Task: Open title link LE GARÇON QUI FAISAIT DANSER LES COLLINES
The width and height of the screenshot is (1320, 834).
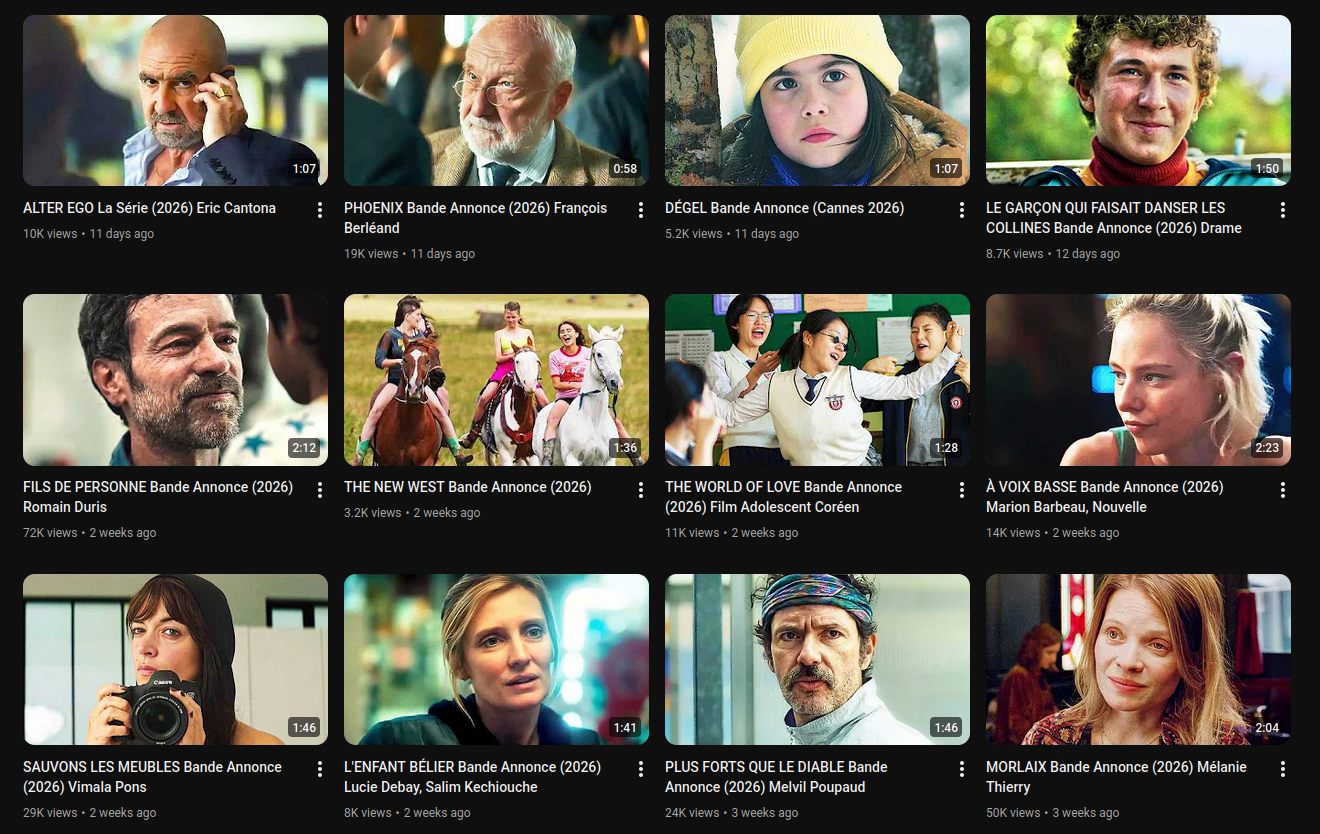Action: [1114, 218]
